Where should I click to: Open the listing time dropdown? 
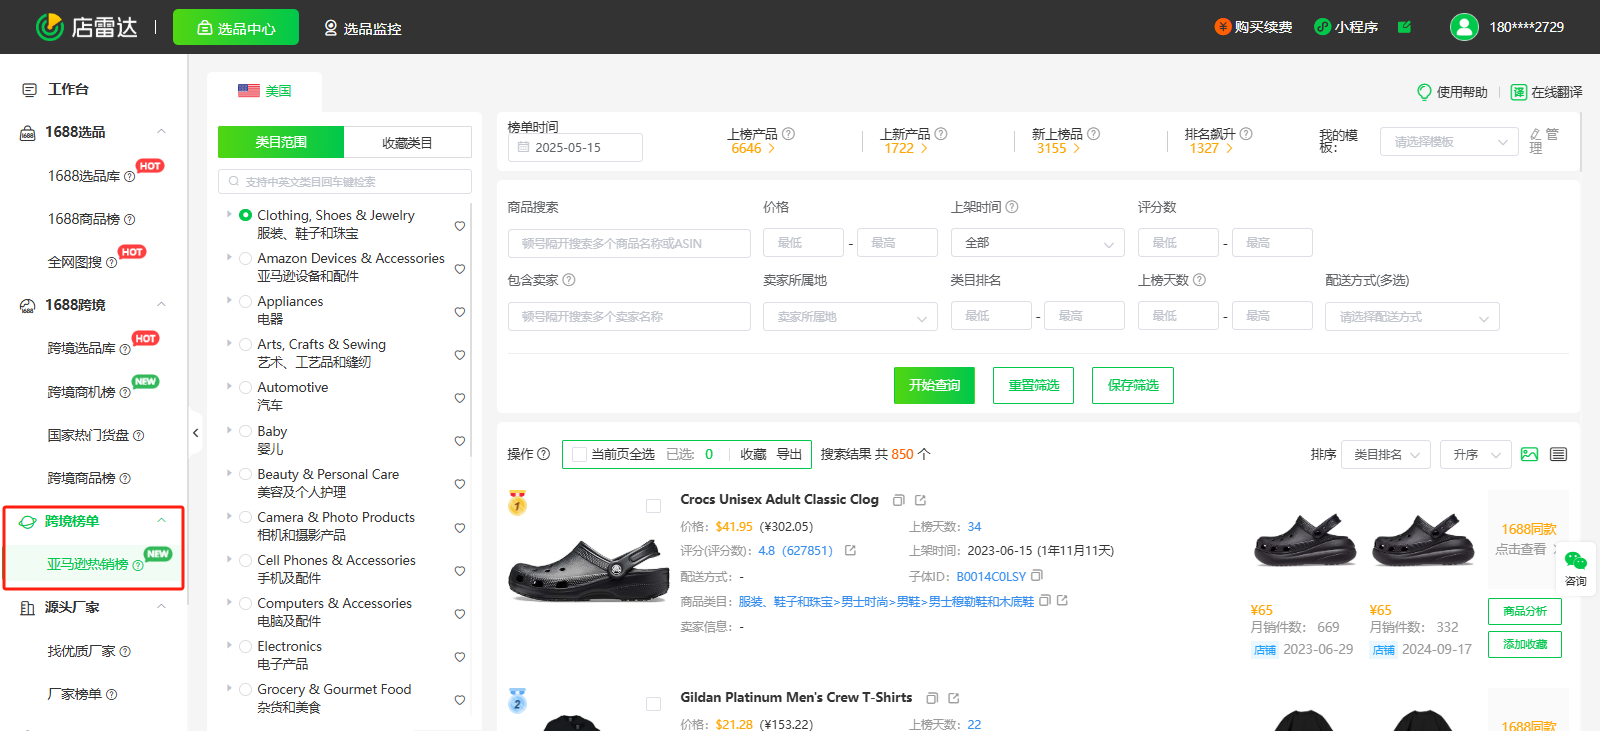coord(1037,243)
